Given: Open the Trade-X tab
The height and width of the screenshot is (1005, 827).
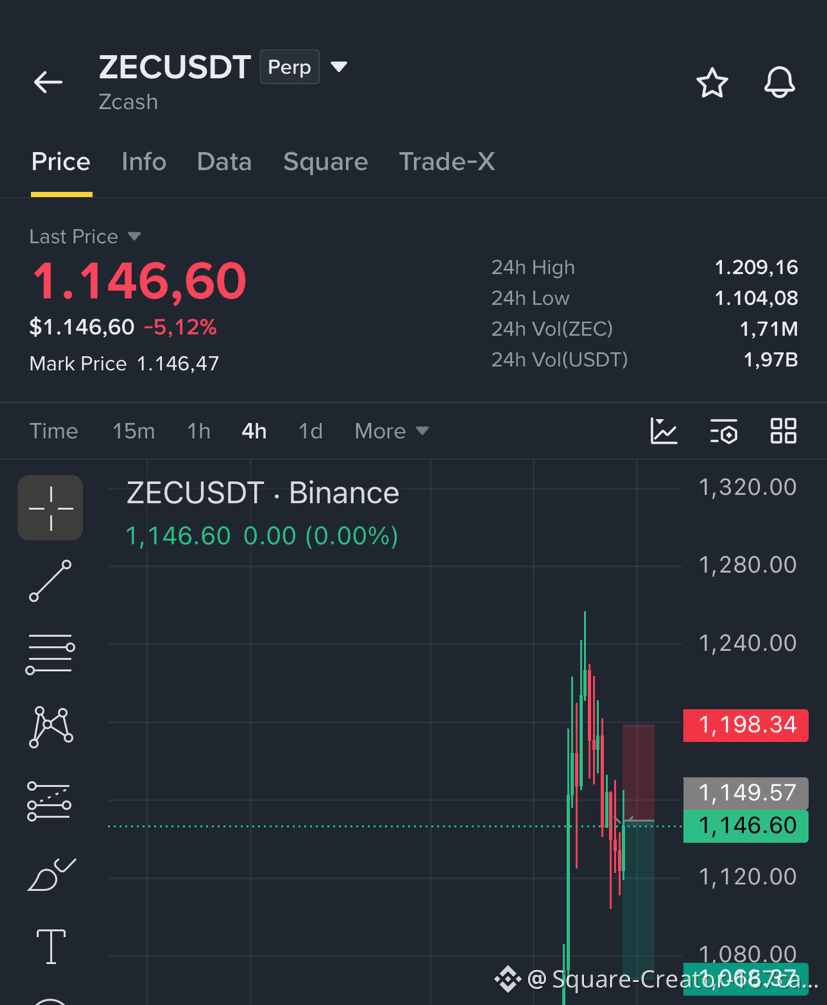Looking at the screenshot, I should point(447,162).
